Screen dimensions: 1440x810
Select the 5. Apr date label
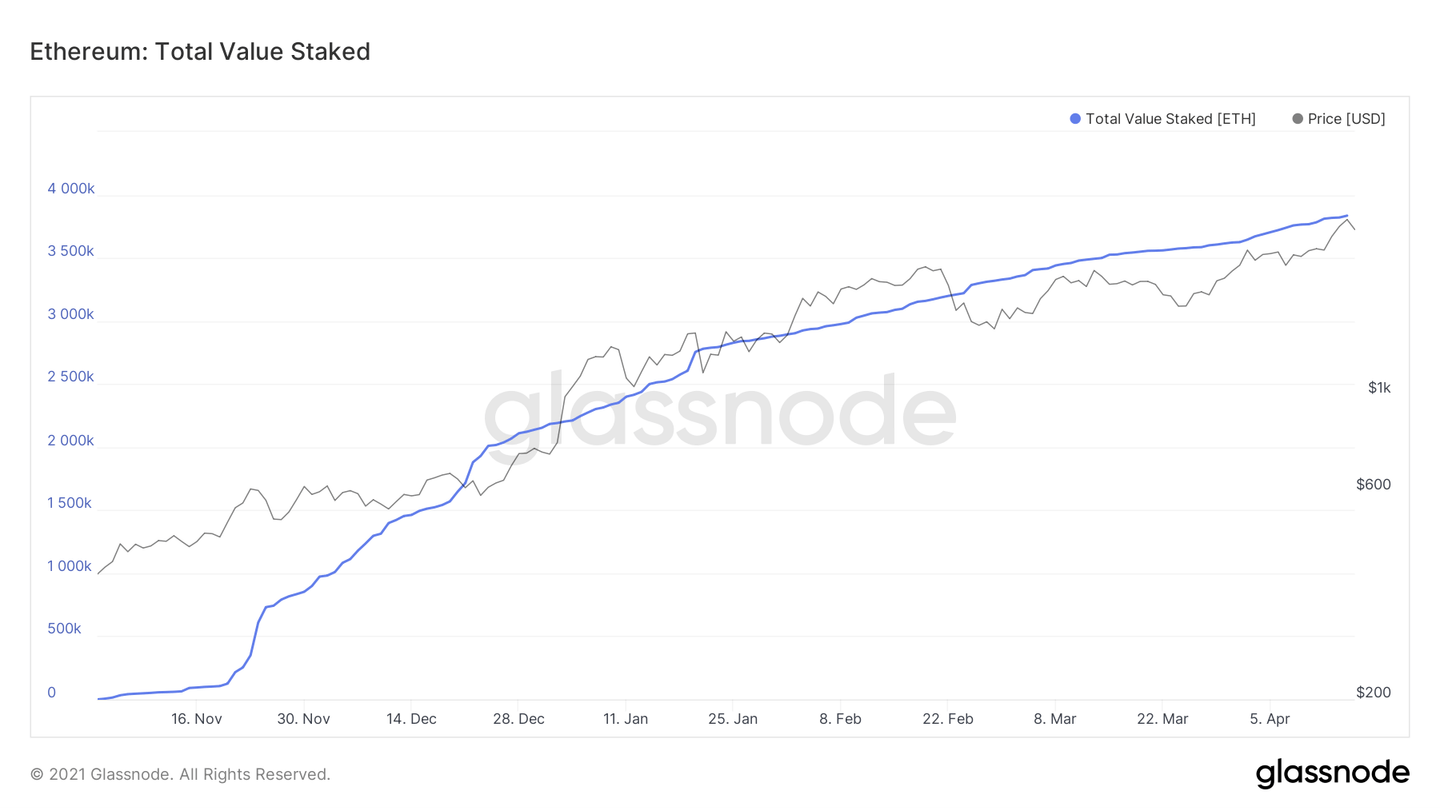pos(1270,719)
